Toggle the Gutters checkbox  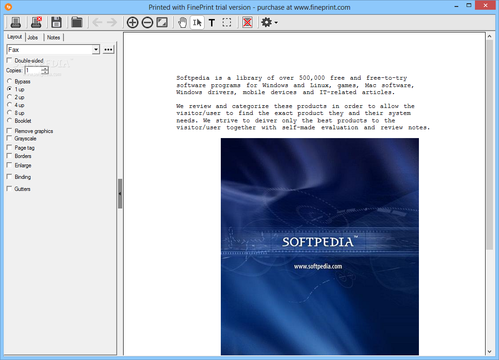[9, 188]
